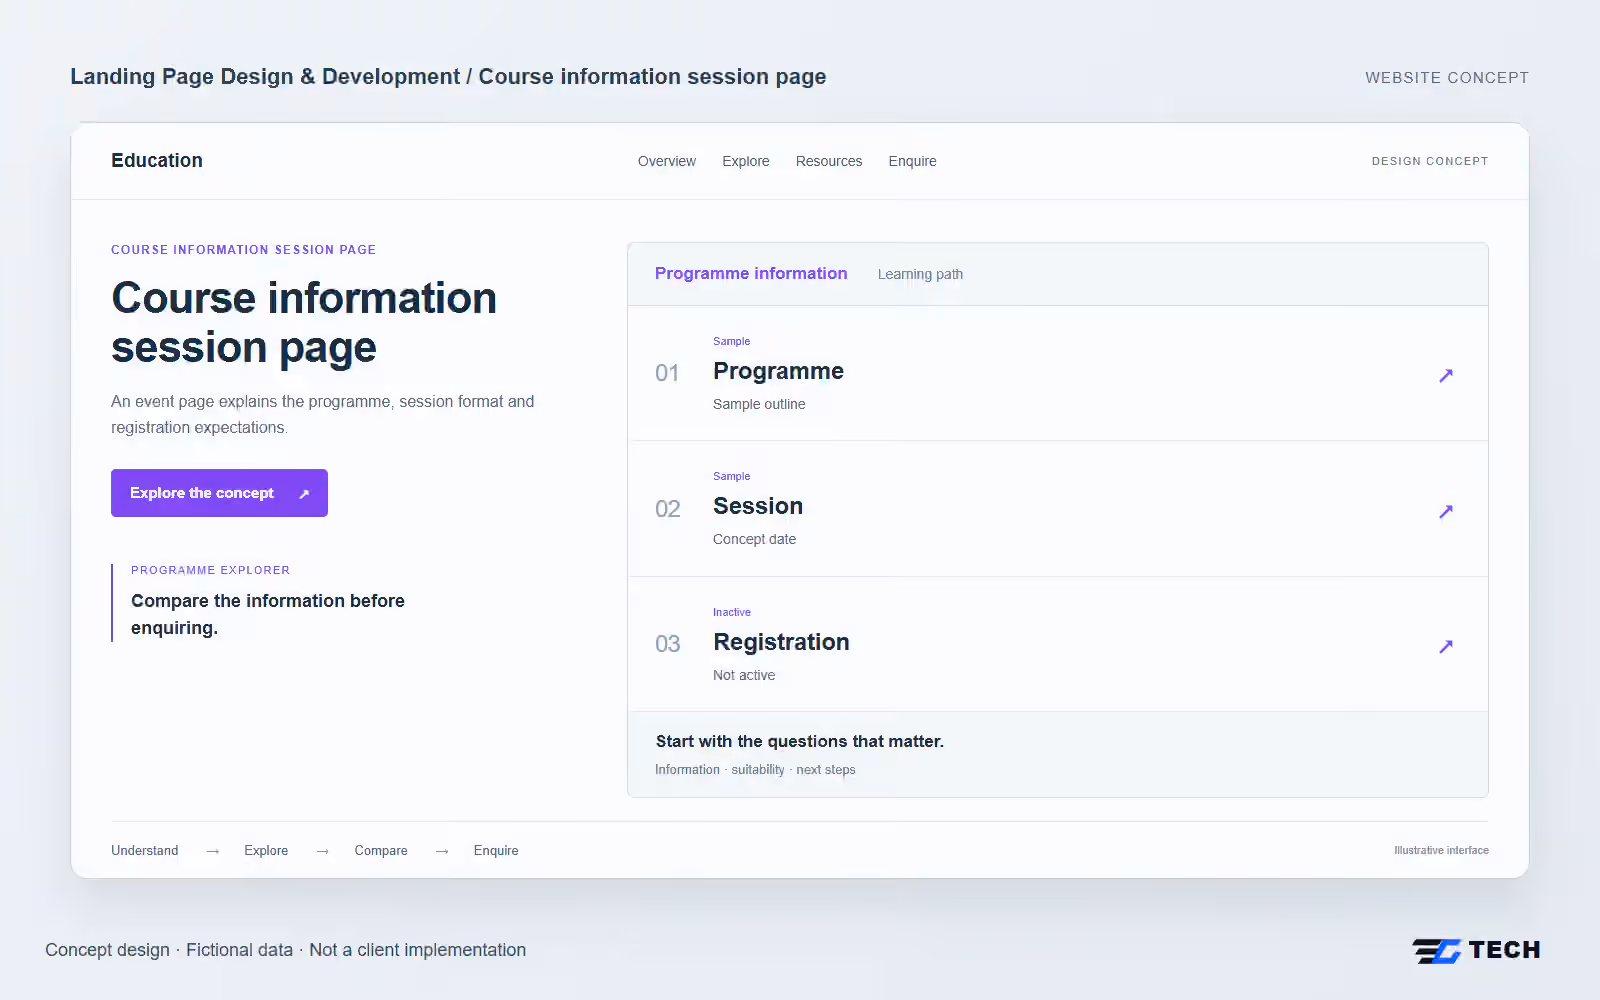Click the large Course information session page heading
Image resolution: width=1600 pixels, height=1000 pixels.
(x=304, y=323)
